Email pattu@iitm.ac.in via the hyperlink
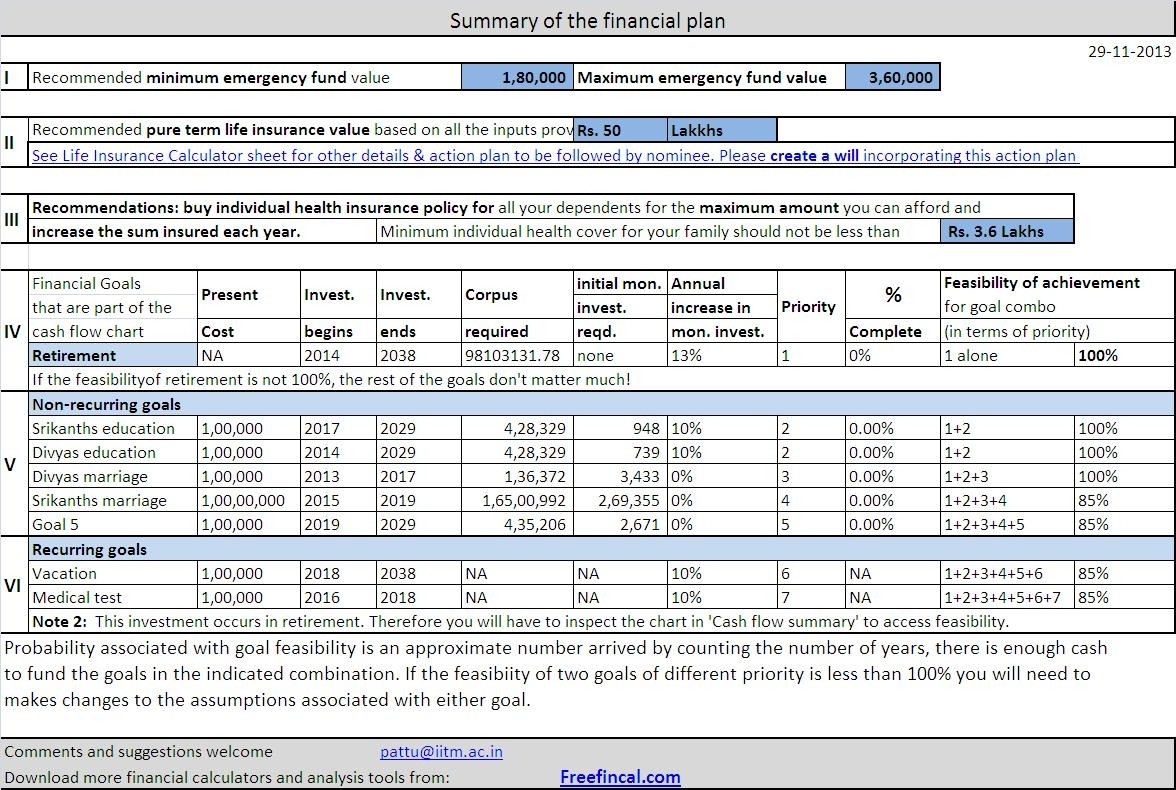This screenshot has height=790, width=1176. pyautogui.click(x=441, y=752)
